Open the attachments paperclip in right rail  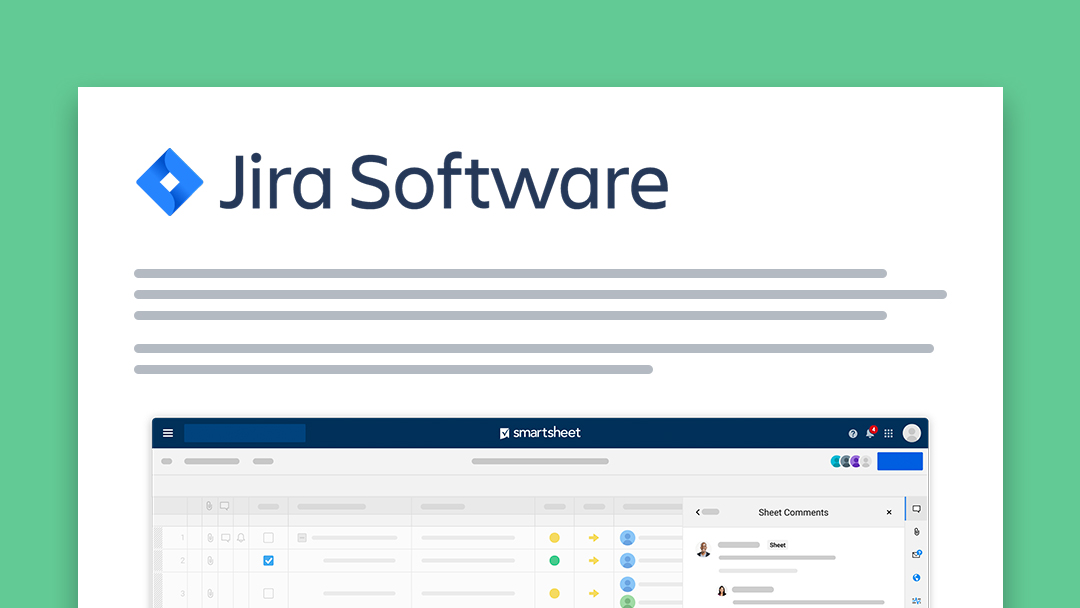(917, 532)
